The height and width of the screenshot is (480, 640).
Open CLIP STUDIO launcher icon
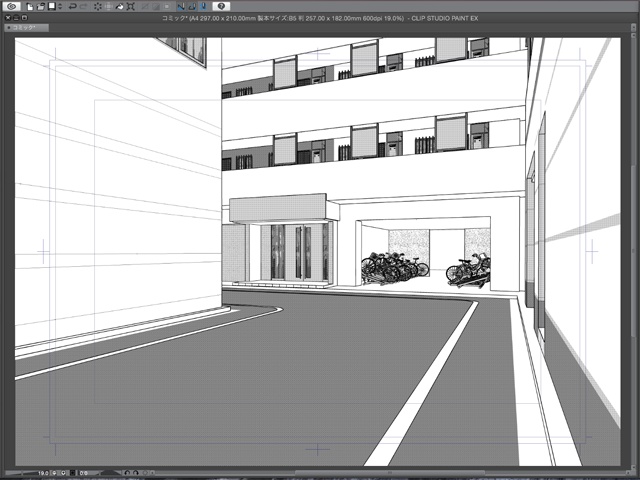tap(12, 6)
